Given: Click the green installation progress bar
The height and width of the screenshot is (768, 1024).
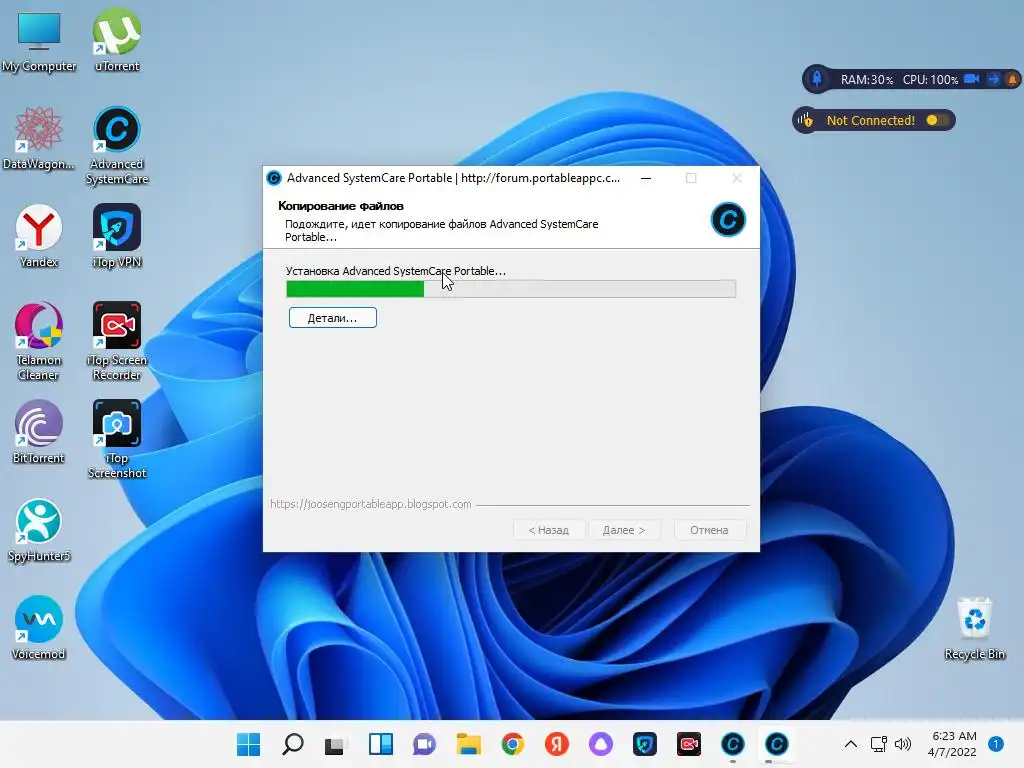Looking at the screenshot, I should [511, 289].
